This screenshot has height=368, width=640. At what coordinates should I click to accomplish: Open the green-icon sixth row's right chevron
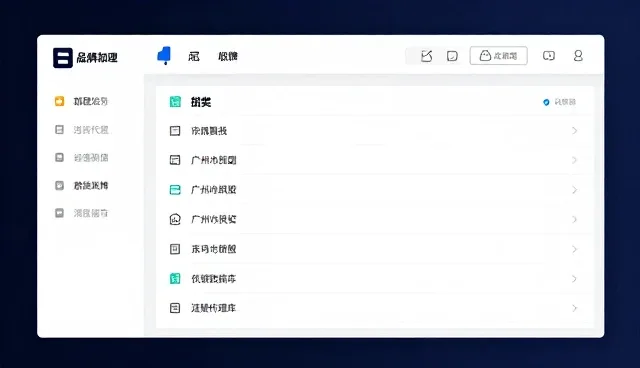click(x=574, y=279)
